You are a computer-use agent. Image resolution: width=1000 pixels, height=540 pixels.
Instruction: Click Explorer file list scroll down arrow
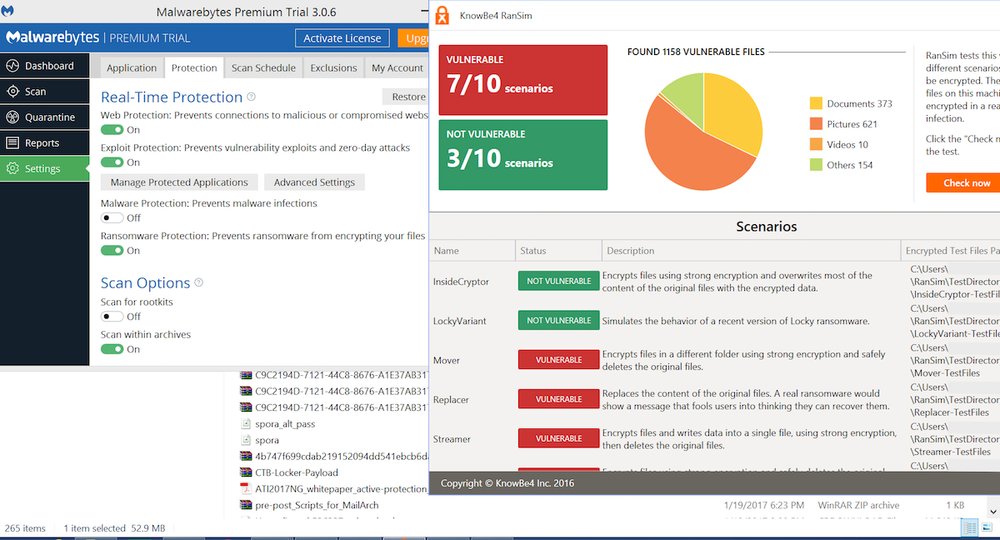(993, 511)
